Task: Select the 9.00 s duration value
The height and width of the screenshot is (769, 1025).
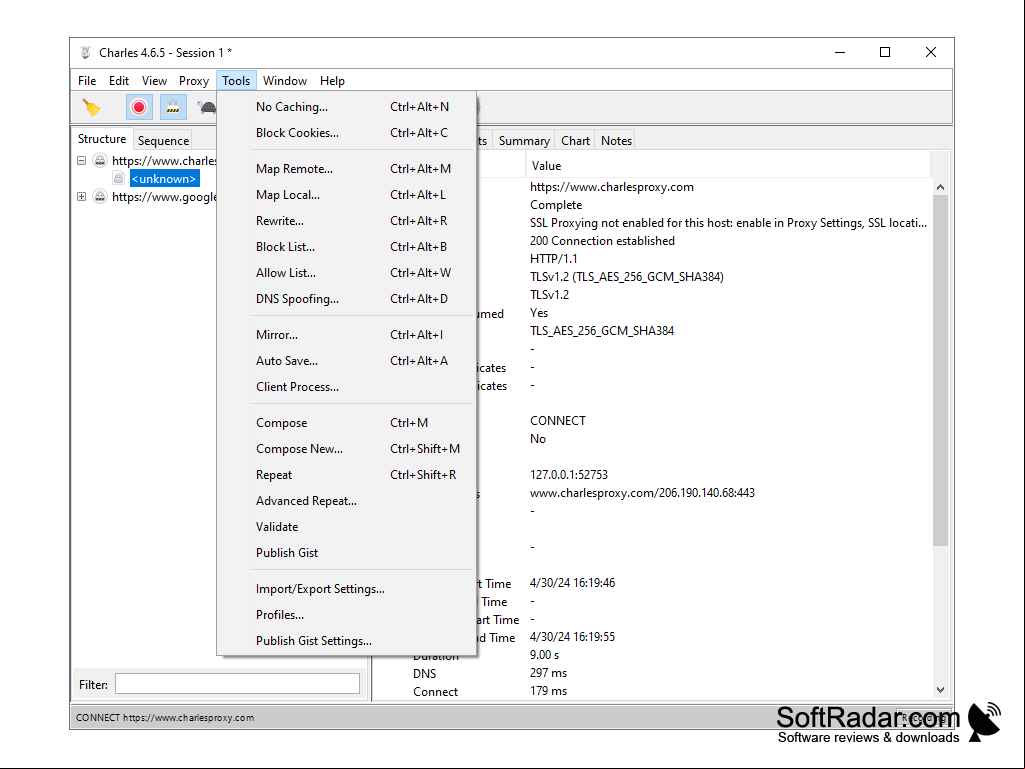Action: pos(544,655)
